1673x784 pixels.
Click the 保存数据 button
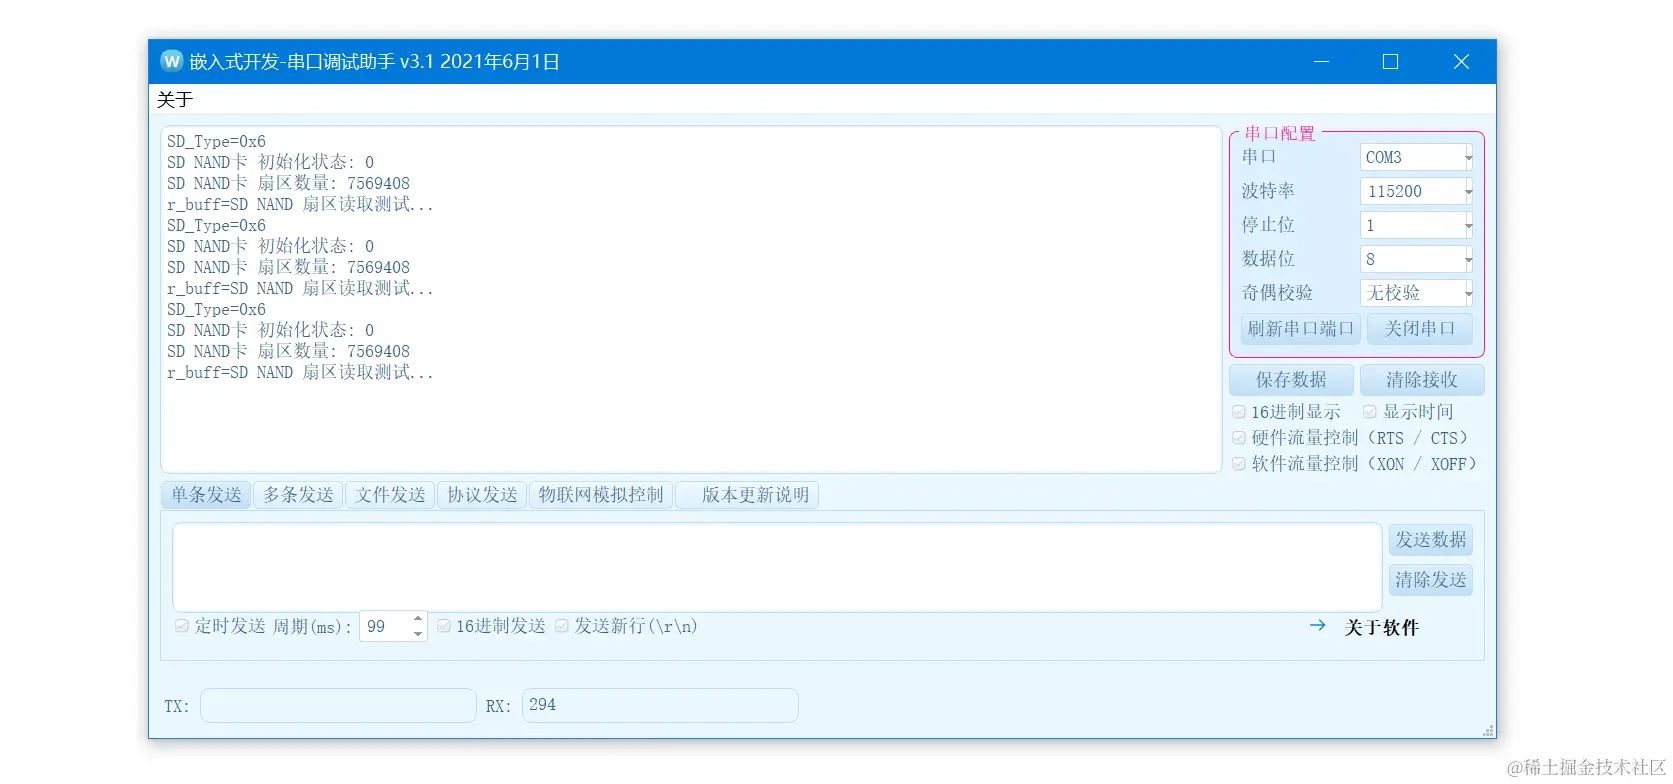1291,380
